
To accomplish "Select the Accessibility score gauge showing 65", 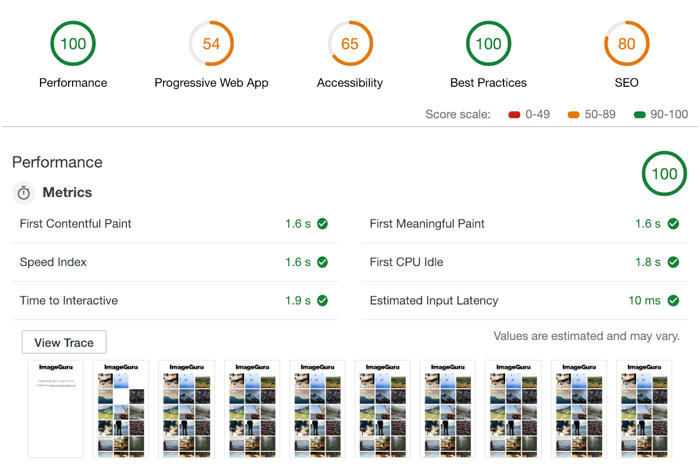I will (x=349, y=44).
